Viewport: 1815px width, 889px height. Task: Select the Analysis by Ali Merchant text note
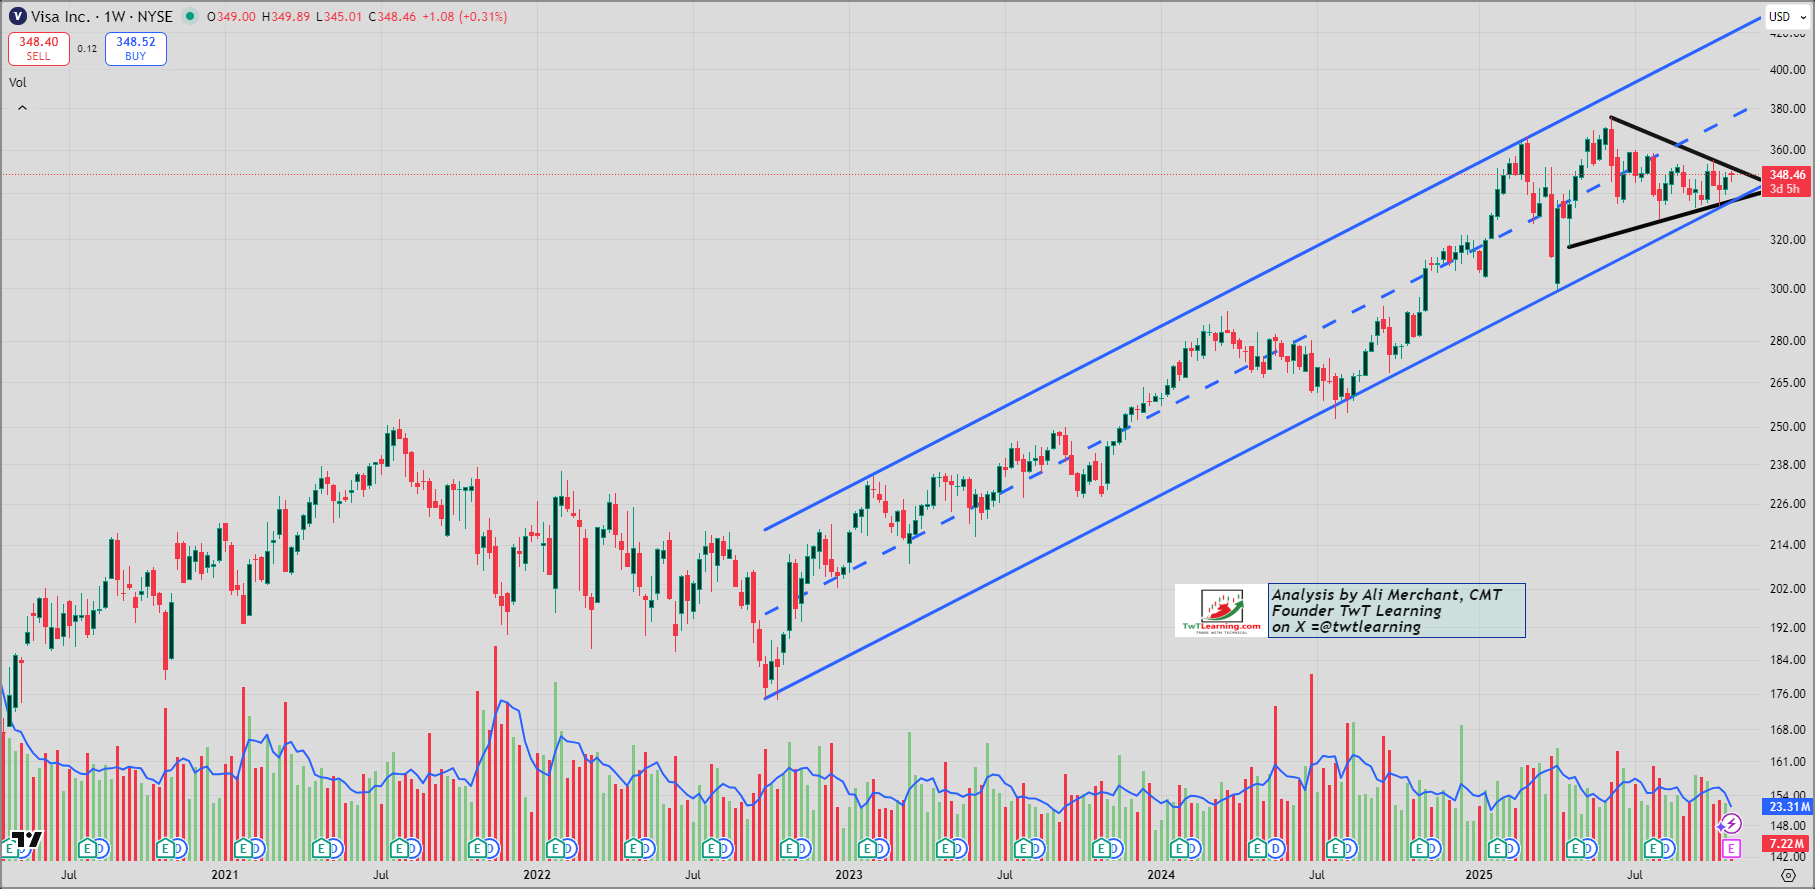click(1396, 611)
